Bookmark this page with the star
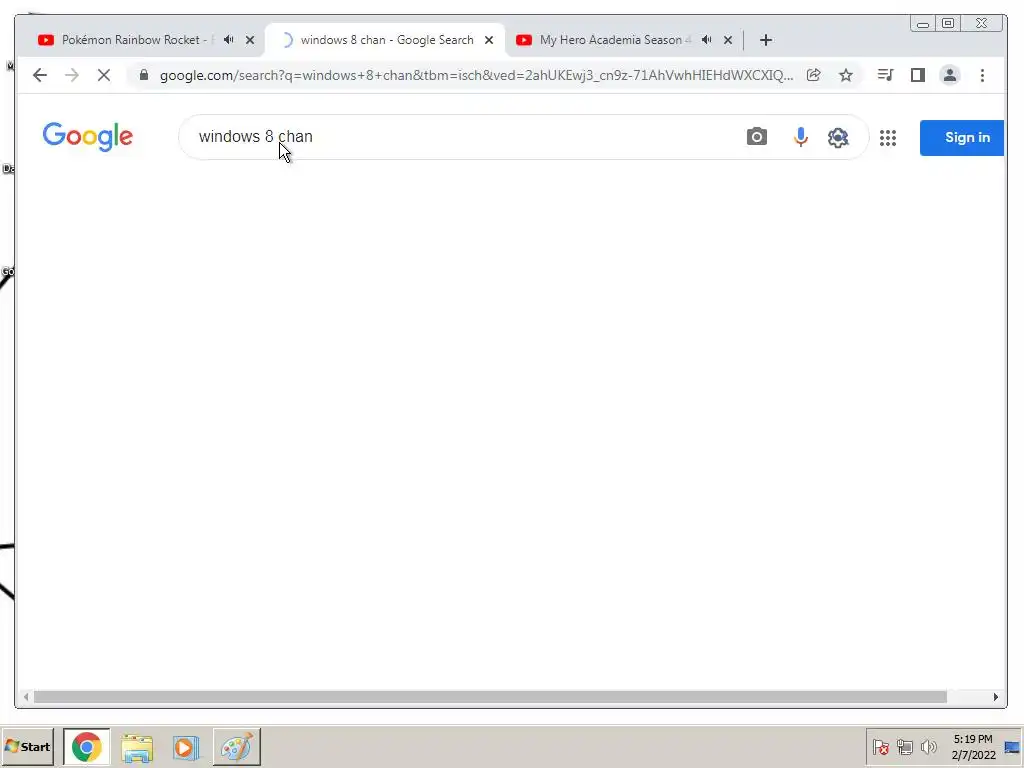 [846, 75]
